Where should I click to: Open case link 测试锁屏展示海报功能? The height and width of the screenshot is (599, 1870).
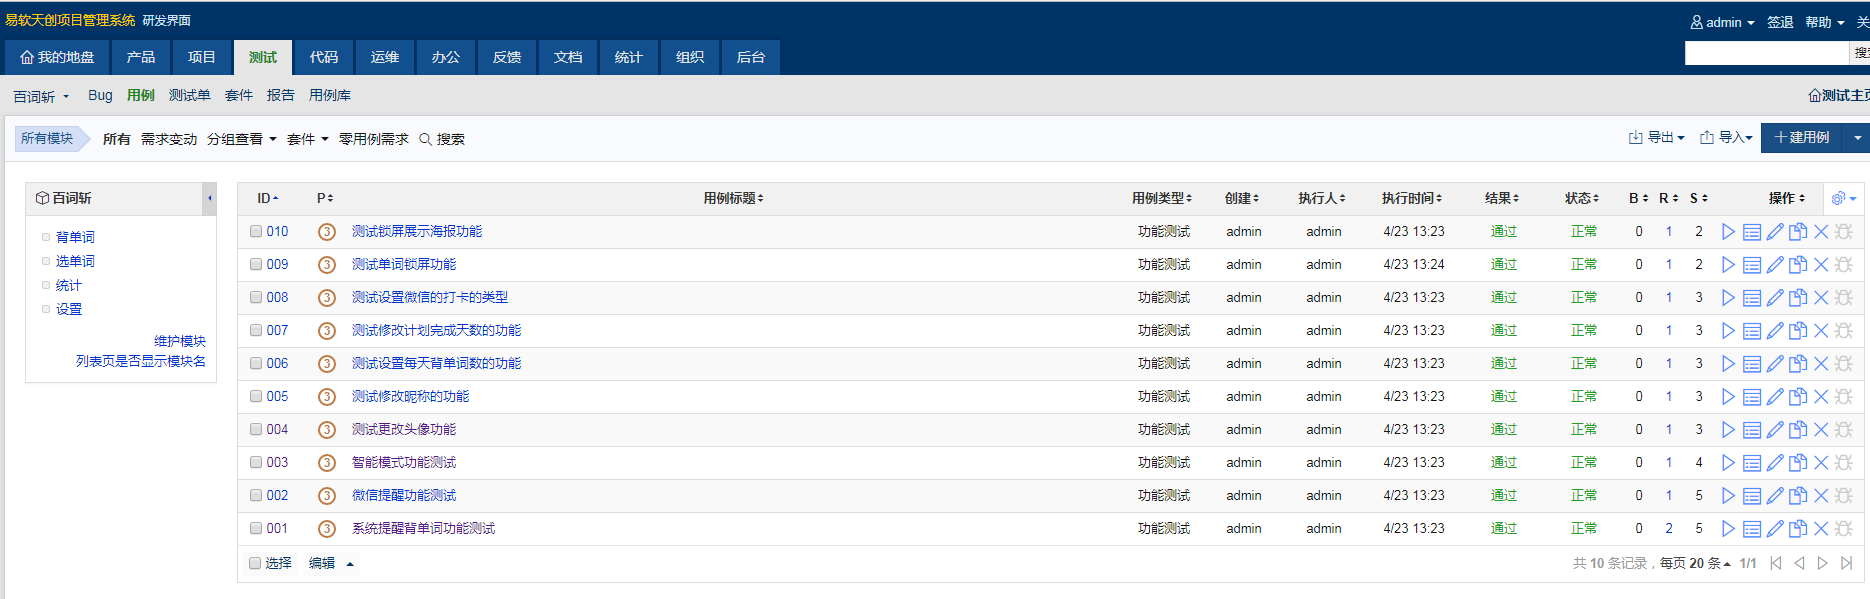(417, 232)
